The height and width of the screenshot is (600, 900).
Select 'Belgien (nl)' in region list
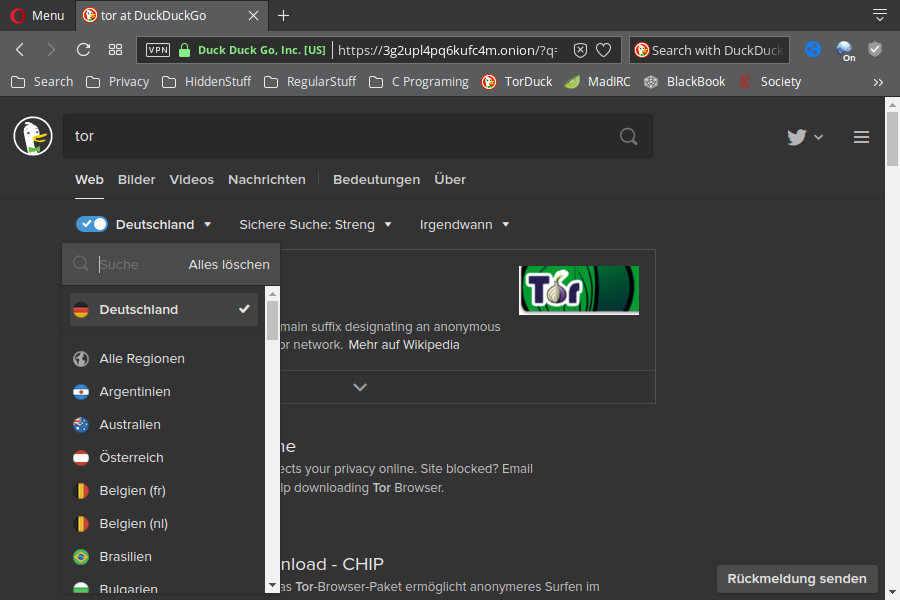click(164, 524)
